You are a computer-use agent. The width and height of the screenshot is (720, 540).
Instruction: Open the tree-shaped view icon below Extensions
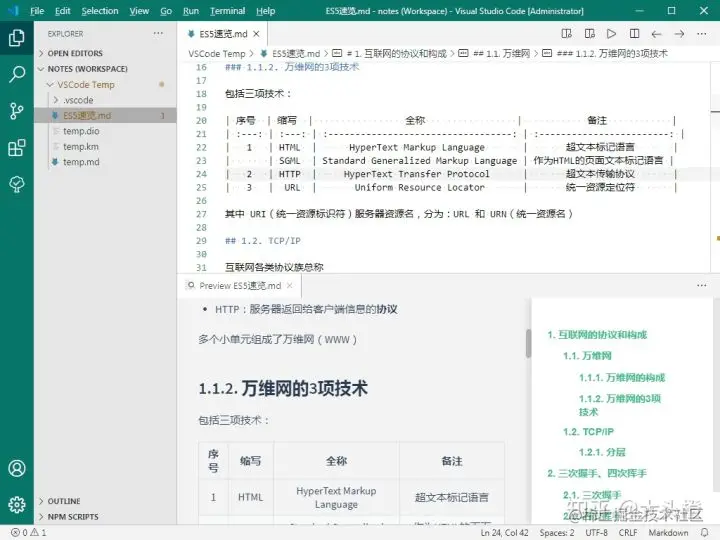[17, 184]
